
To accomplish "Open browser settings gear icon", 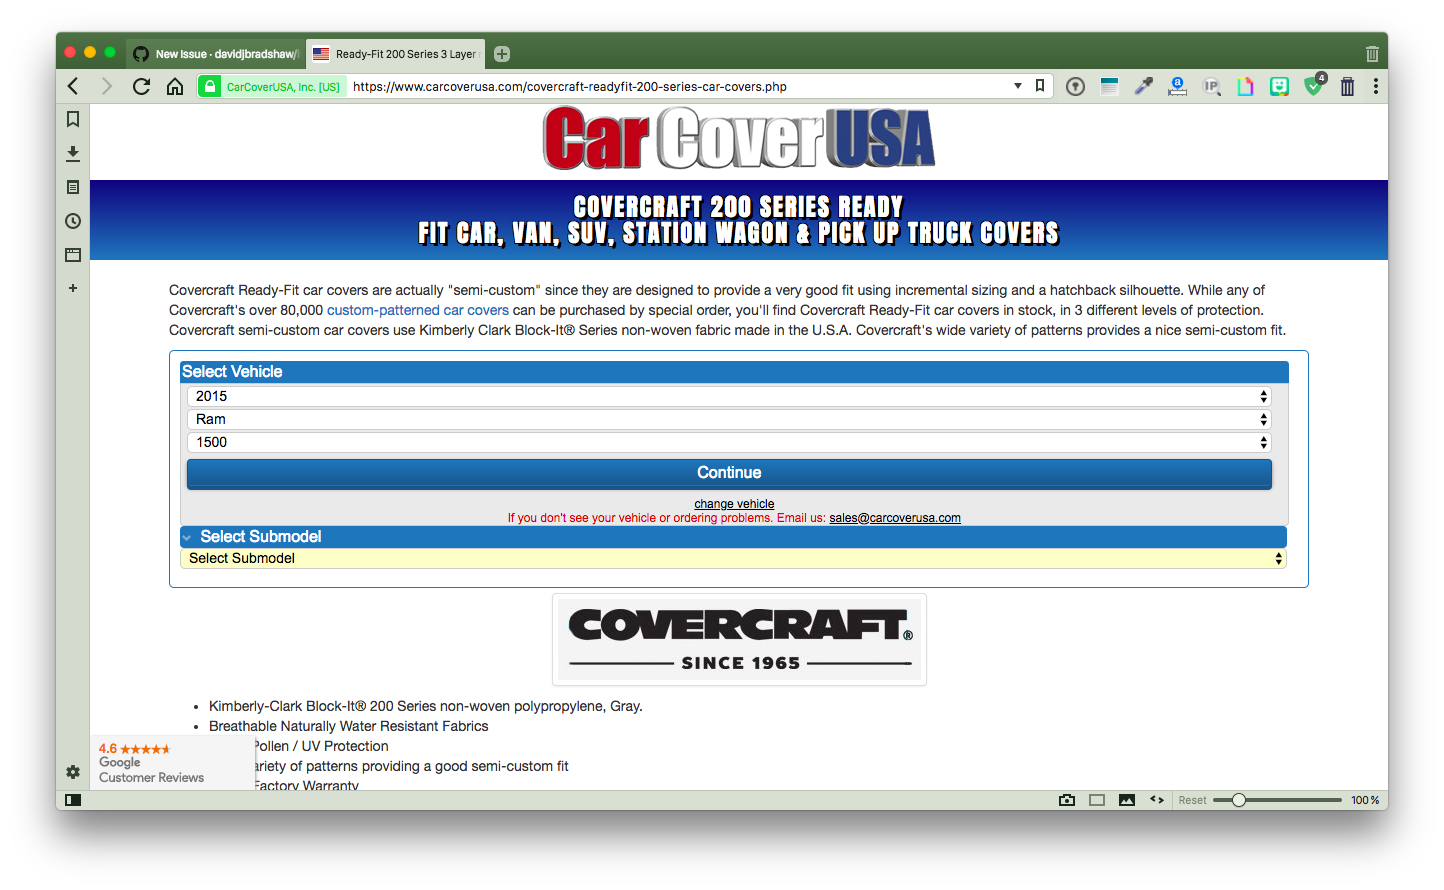I will [x=73, y=772].
